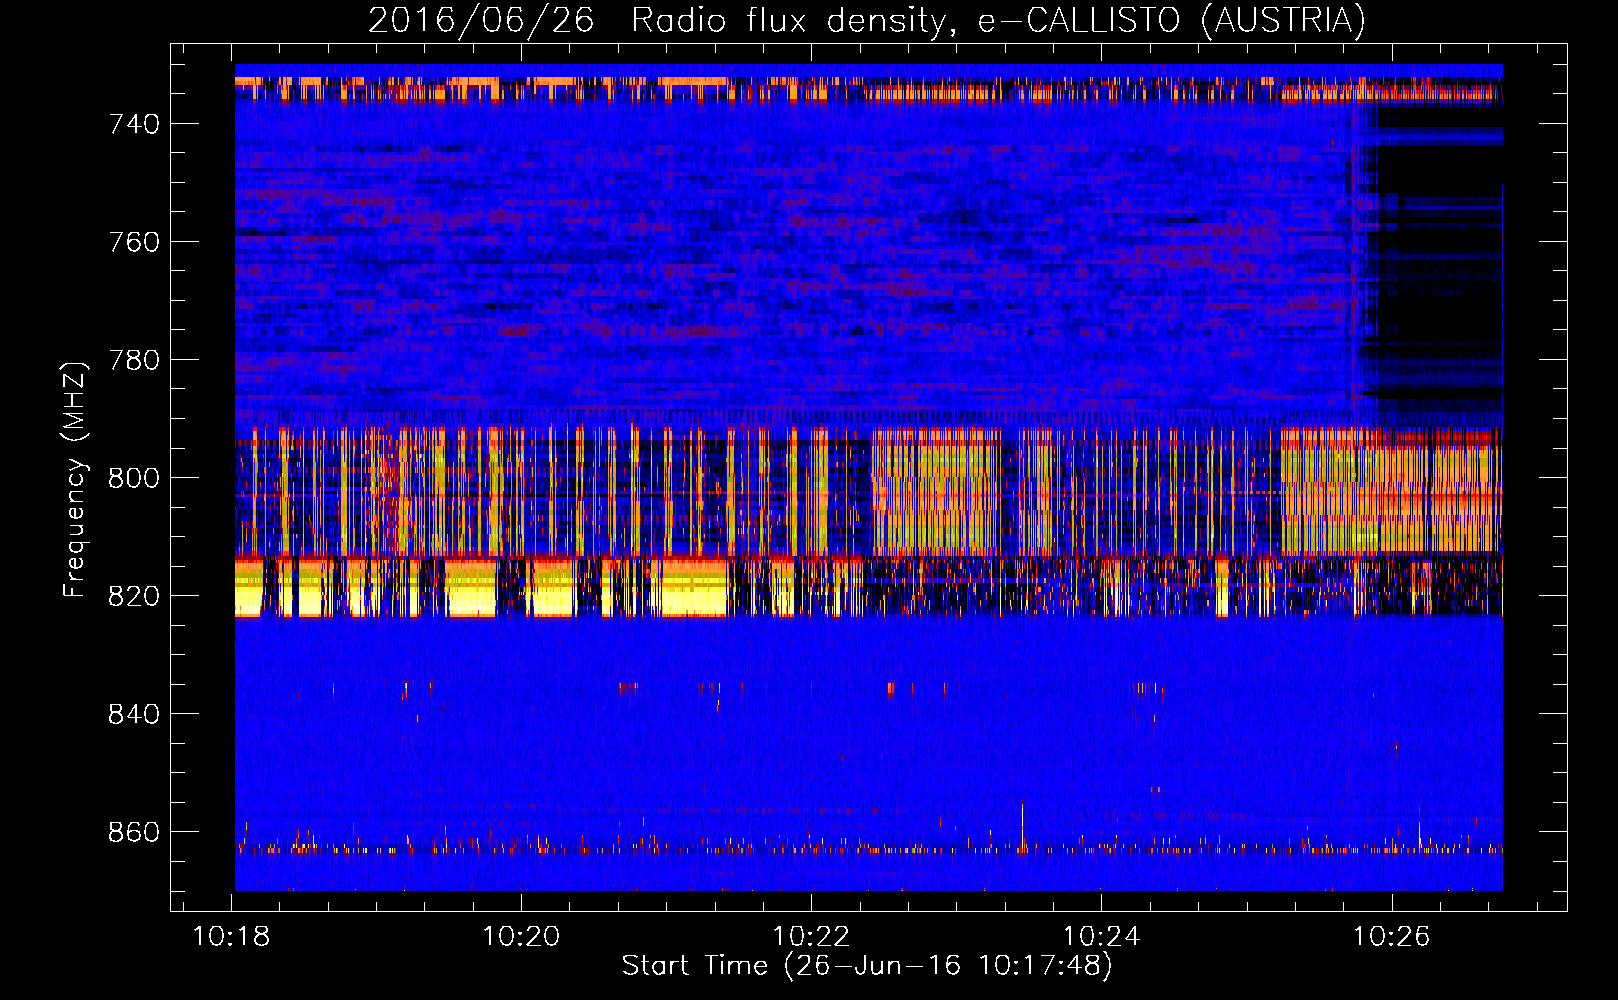
Task: Select the 860 frequency tick label
Action: tap(134, 832)
